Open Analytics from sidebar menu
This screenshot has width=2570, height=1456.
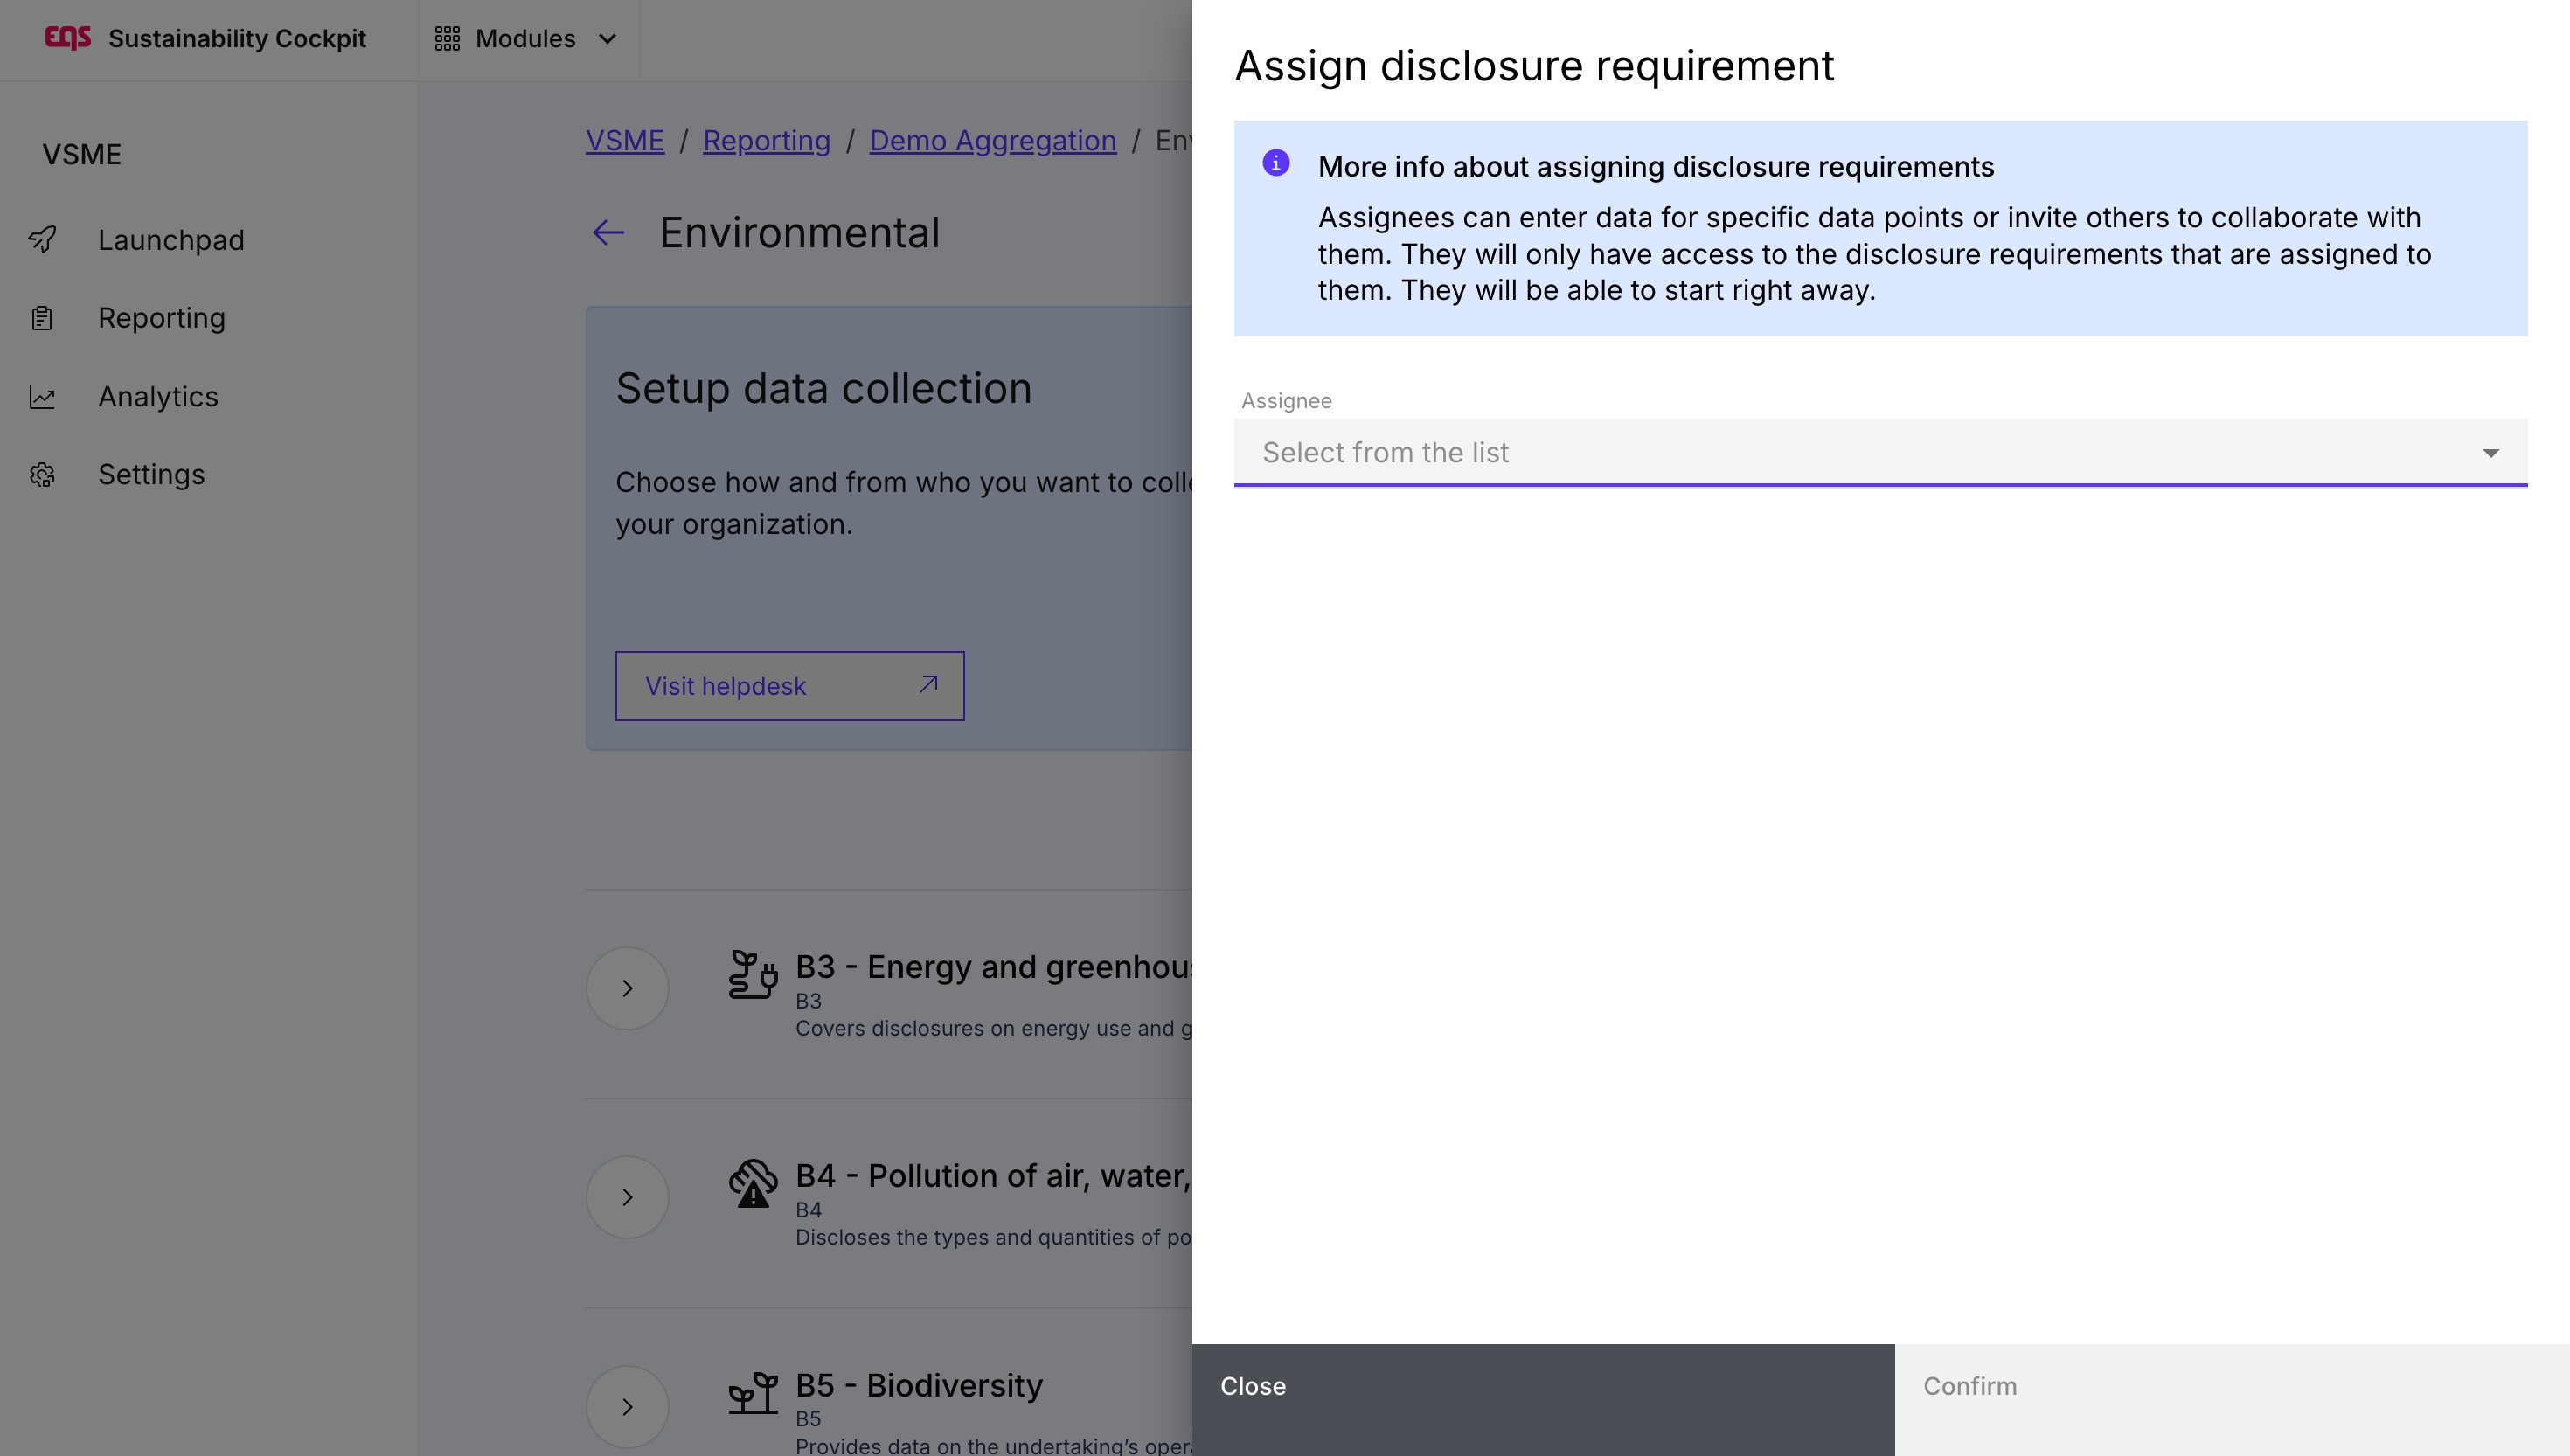coord(158,397)
